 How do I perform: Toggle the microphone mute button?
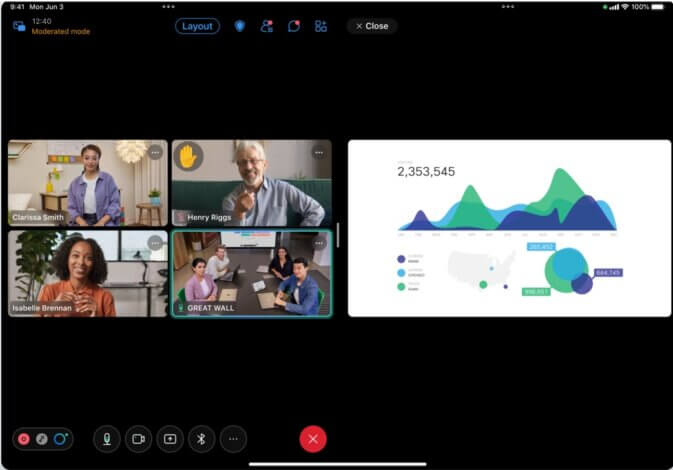[107, 438]
